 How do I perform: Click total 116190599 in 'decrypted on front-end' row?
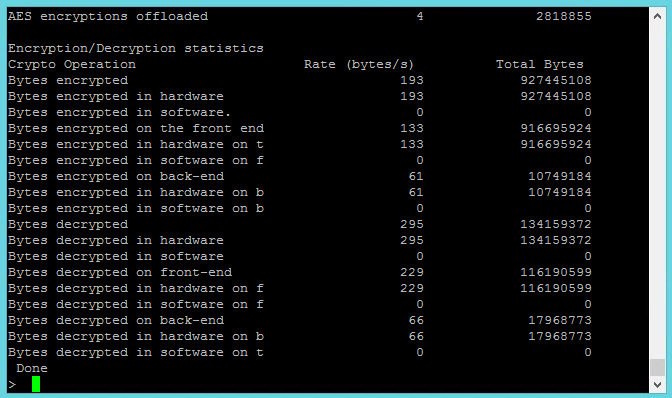click(556, 272)
